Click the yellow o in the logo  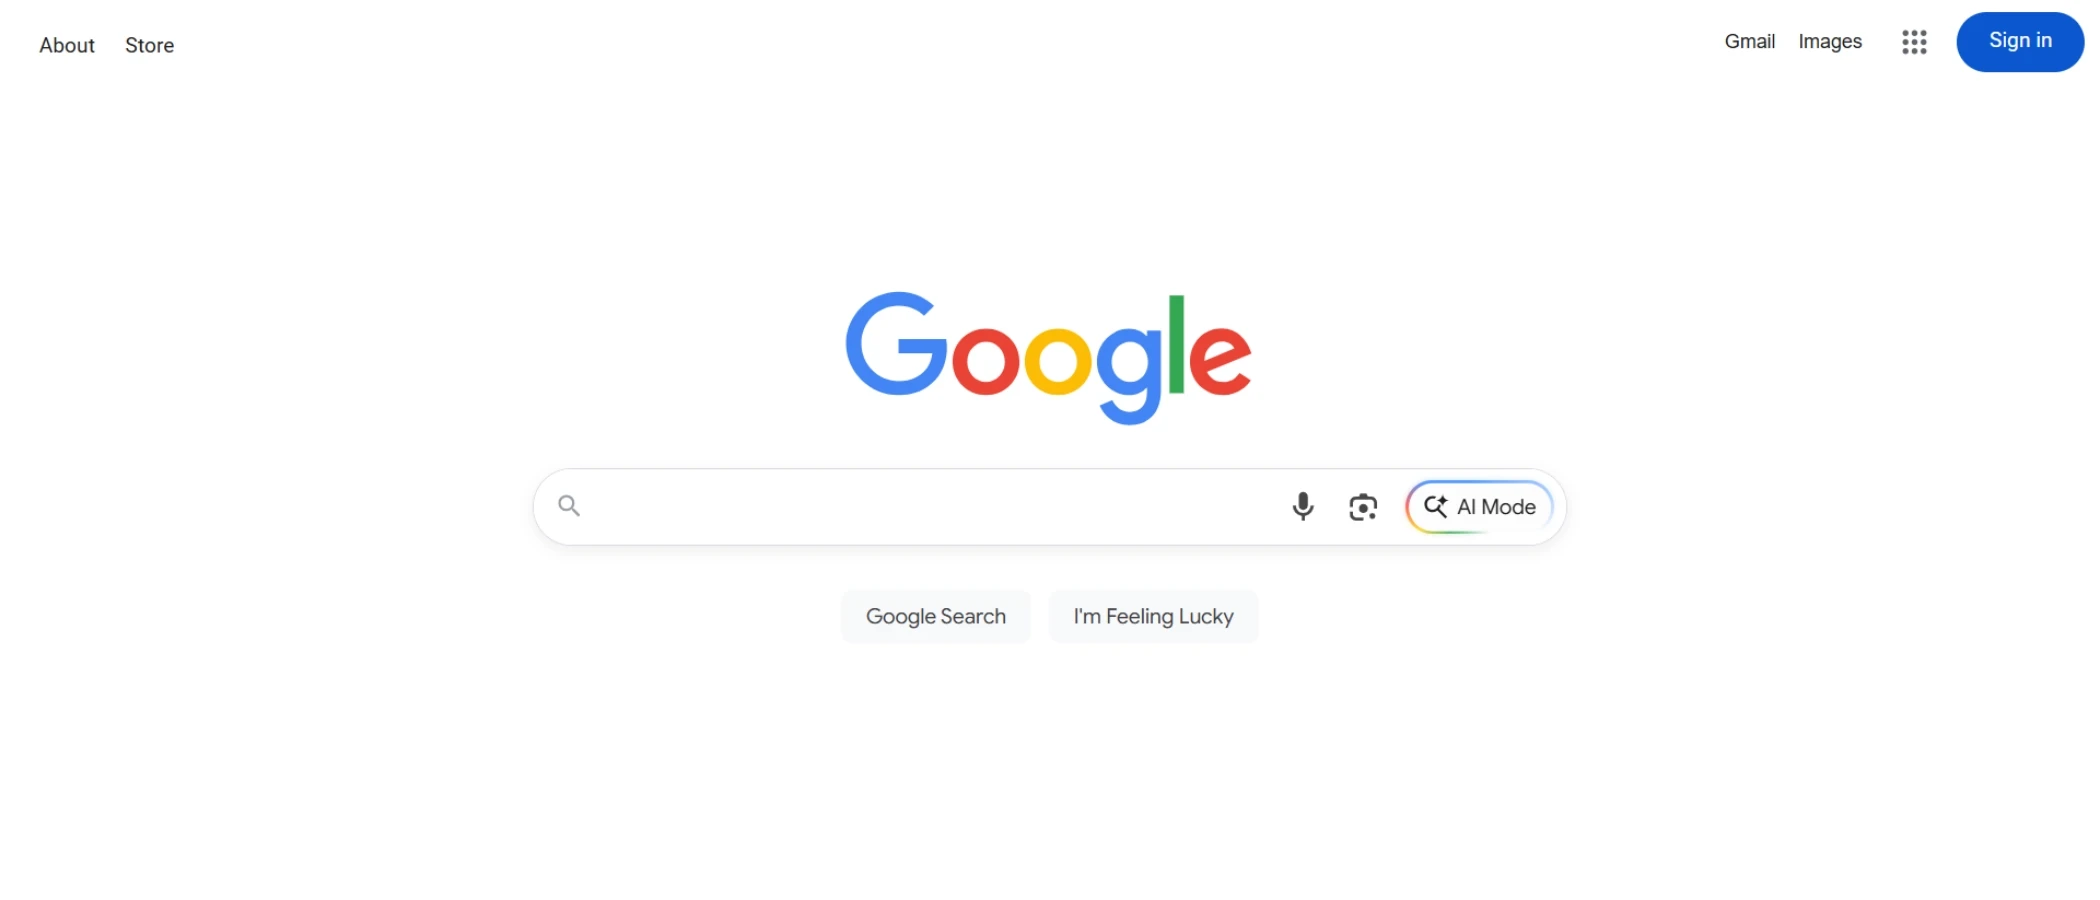1058,360
